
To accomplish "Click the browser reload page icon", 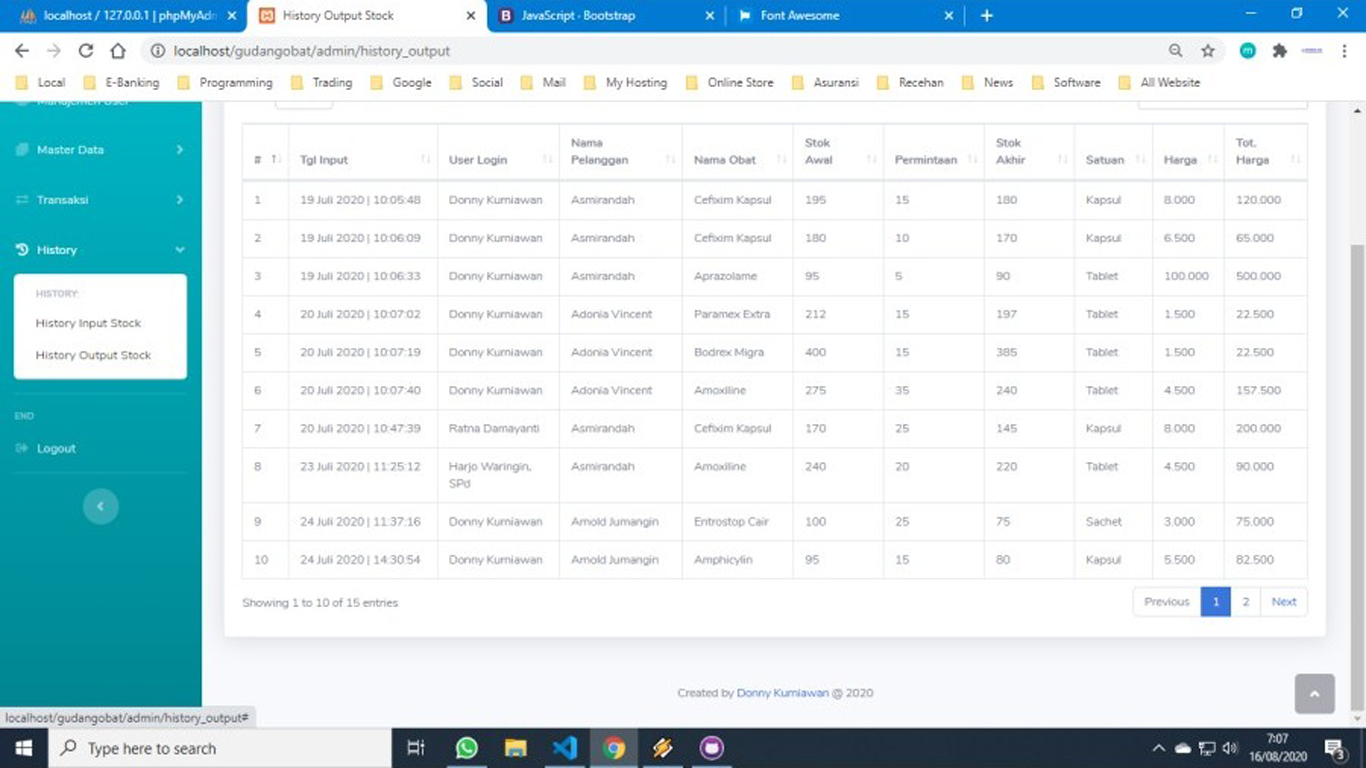I will click(86, 51).
